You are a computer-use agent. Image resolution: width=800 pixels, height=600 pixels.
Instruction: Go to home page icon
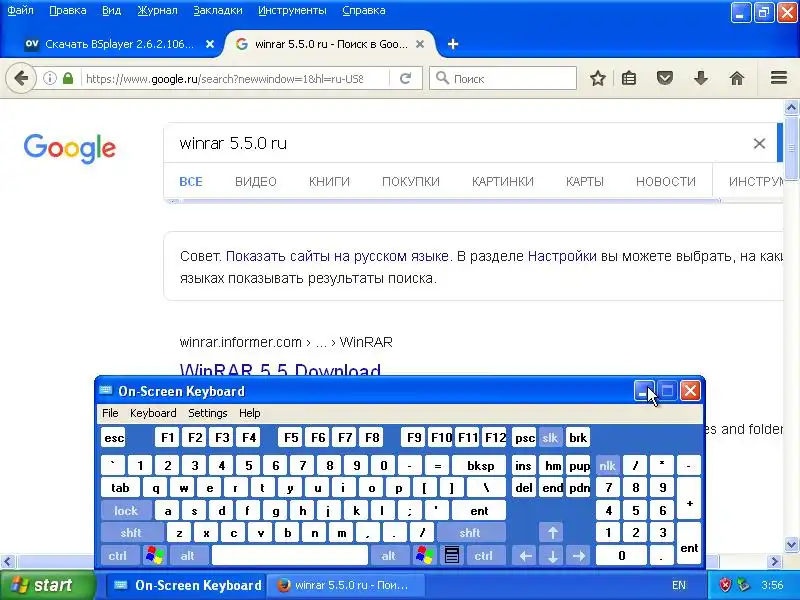[x=737, y=79]
